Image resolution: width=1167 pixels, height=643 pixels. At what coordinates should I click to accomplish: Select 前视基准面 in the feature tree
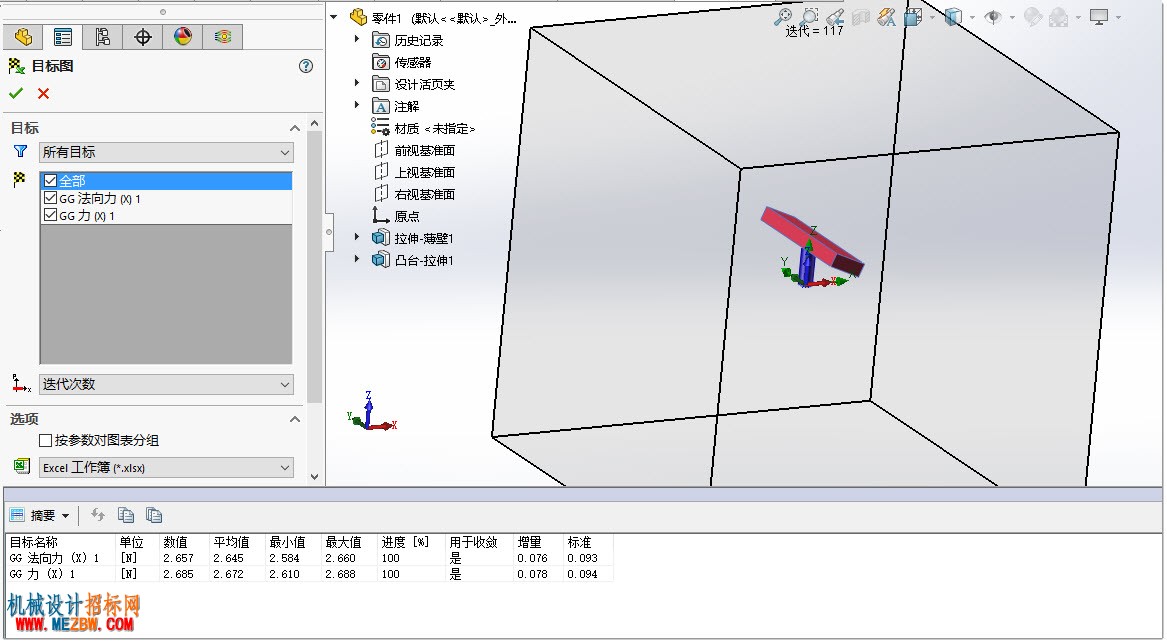[x=424, y=150]
